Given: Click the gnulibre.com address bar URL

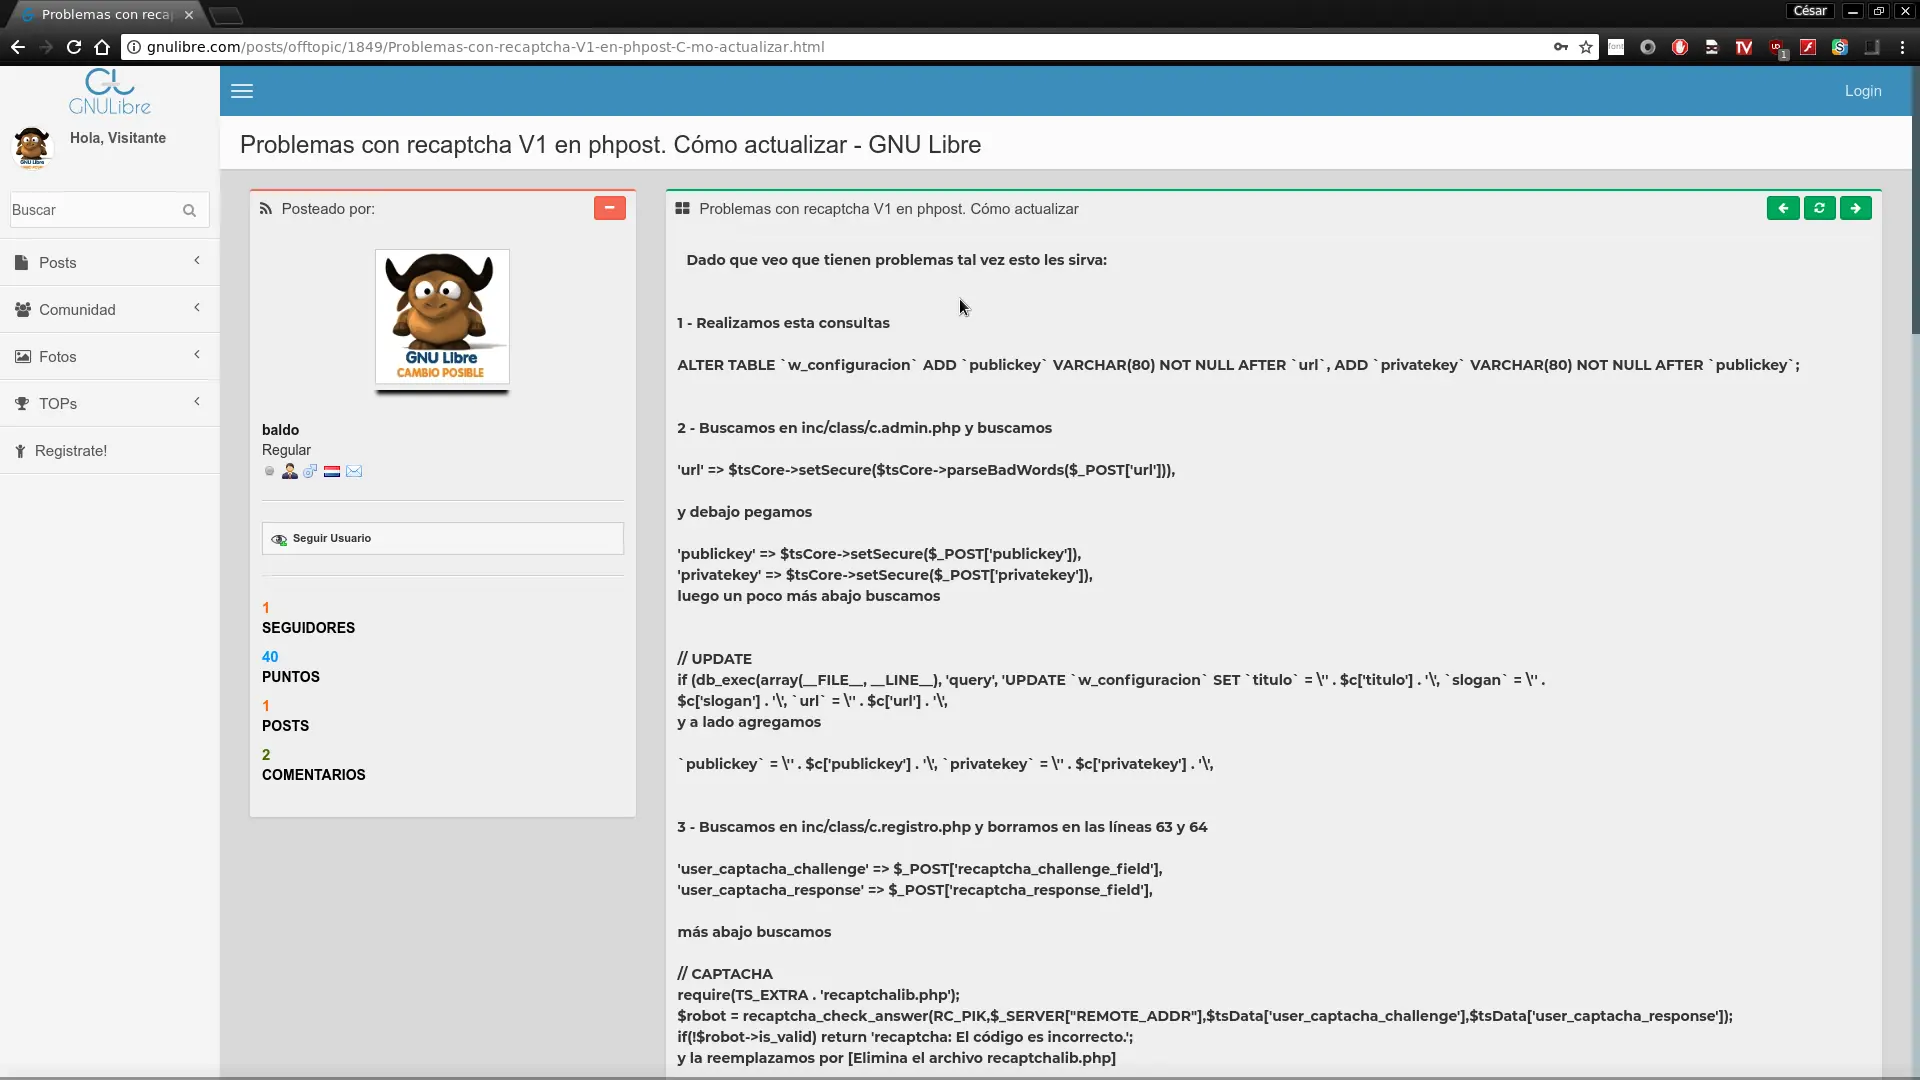Looking at the screenshot, I should [x=486, y=47].
